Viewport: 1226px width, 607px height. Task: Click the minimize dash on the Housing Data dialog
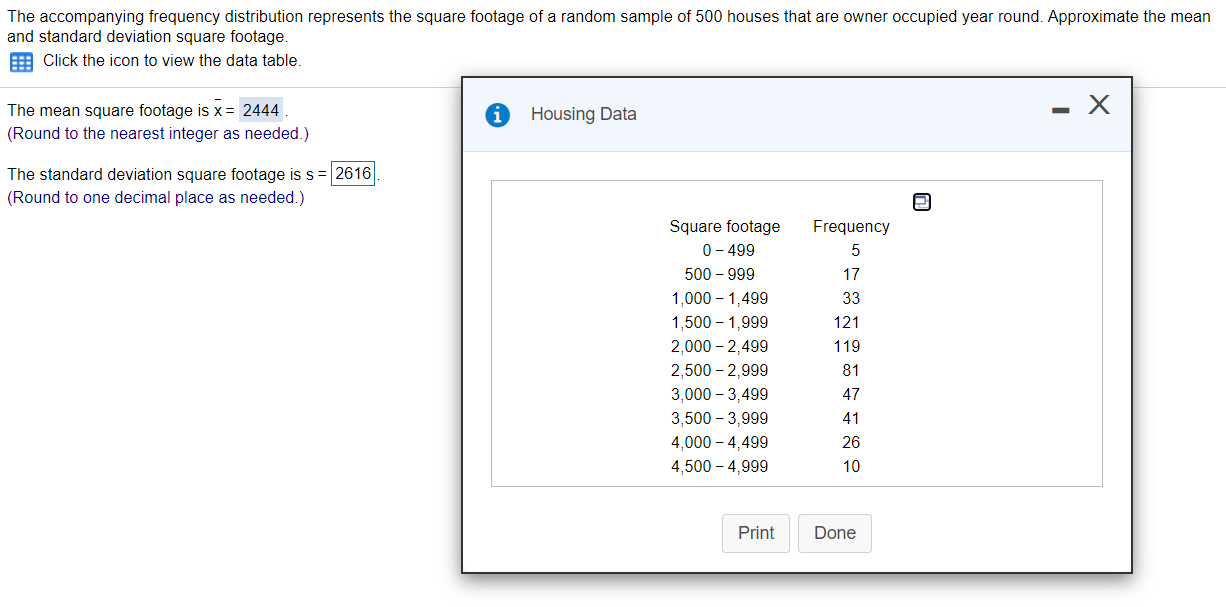point(1060,105)
